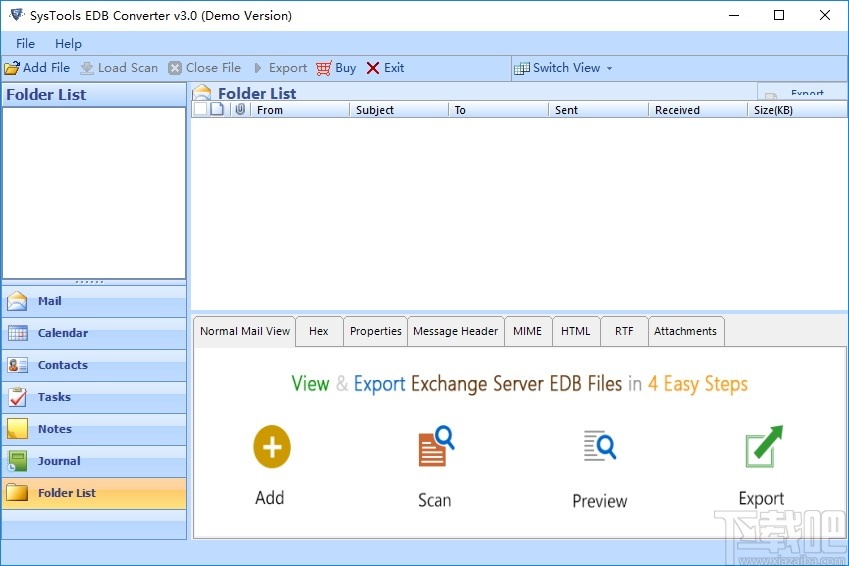Click the envelope icon beside Folder List heading
Image resolution: width=849 pixels, height=566 pixels.
[x=202, y=92]
